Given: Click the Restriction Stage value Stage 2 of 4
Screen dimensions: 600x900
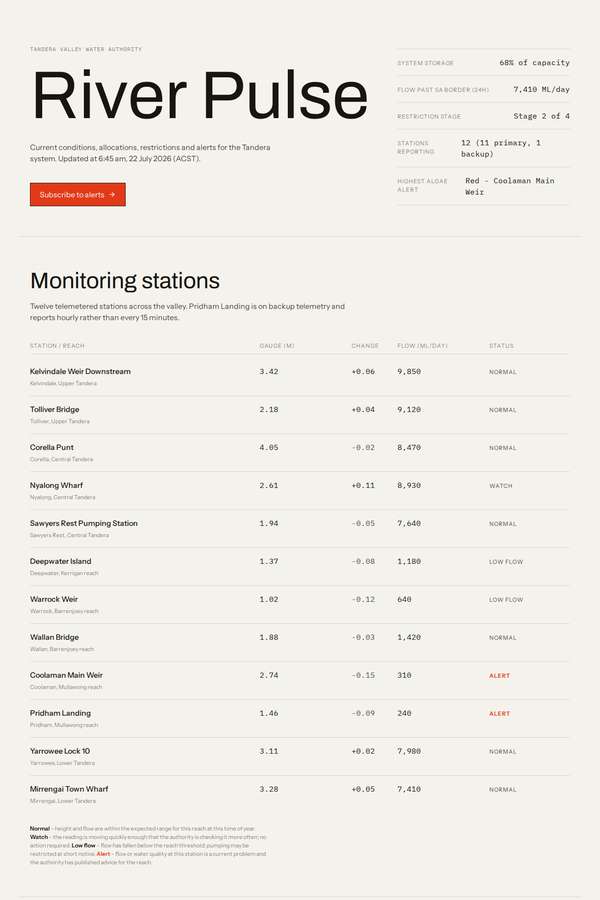Looking at the screenshot, I should click(541, 116).
